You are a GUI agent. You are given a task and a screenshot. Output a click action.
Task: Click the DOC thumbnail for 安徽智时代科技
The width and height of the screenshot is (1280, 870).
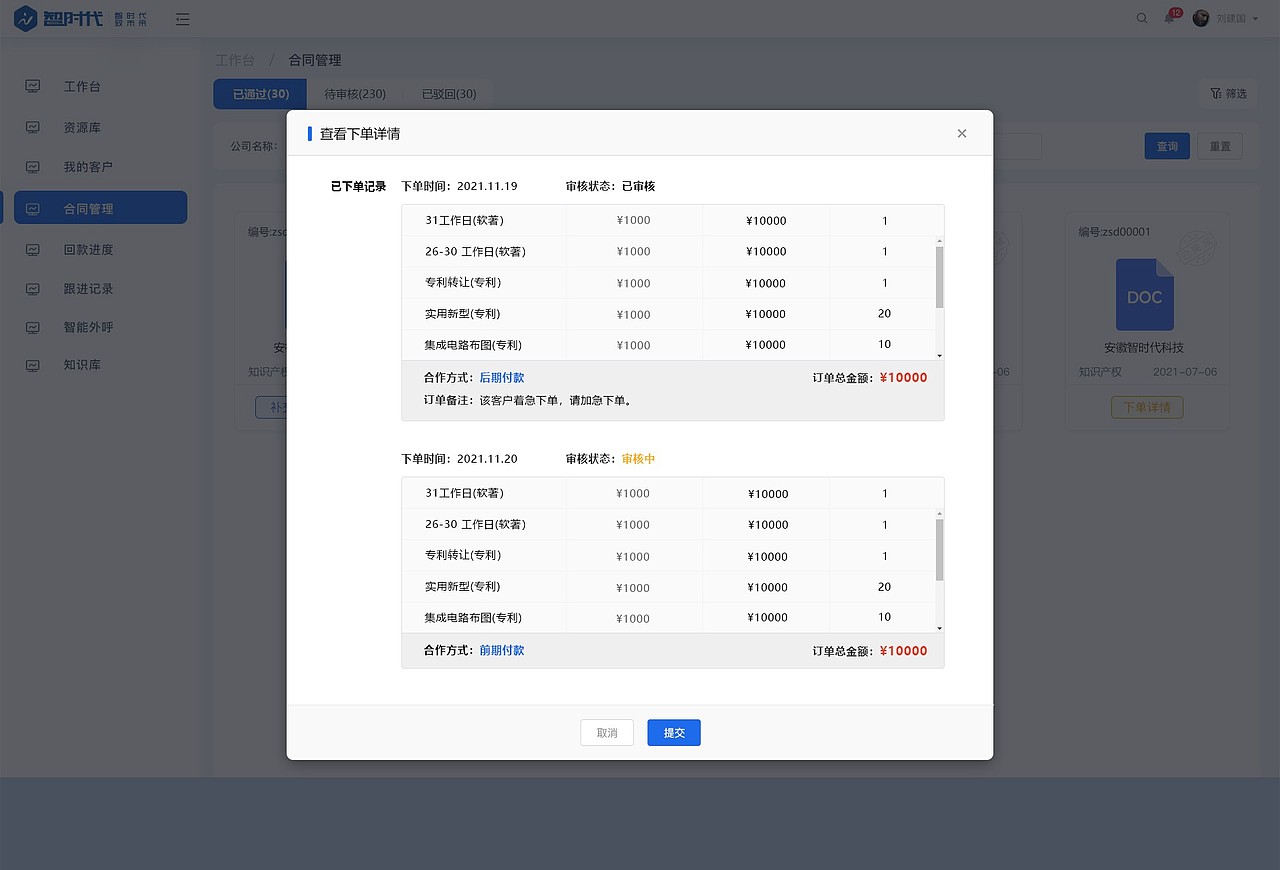pyautogui.click(x=1144, y=294)
